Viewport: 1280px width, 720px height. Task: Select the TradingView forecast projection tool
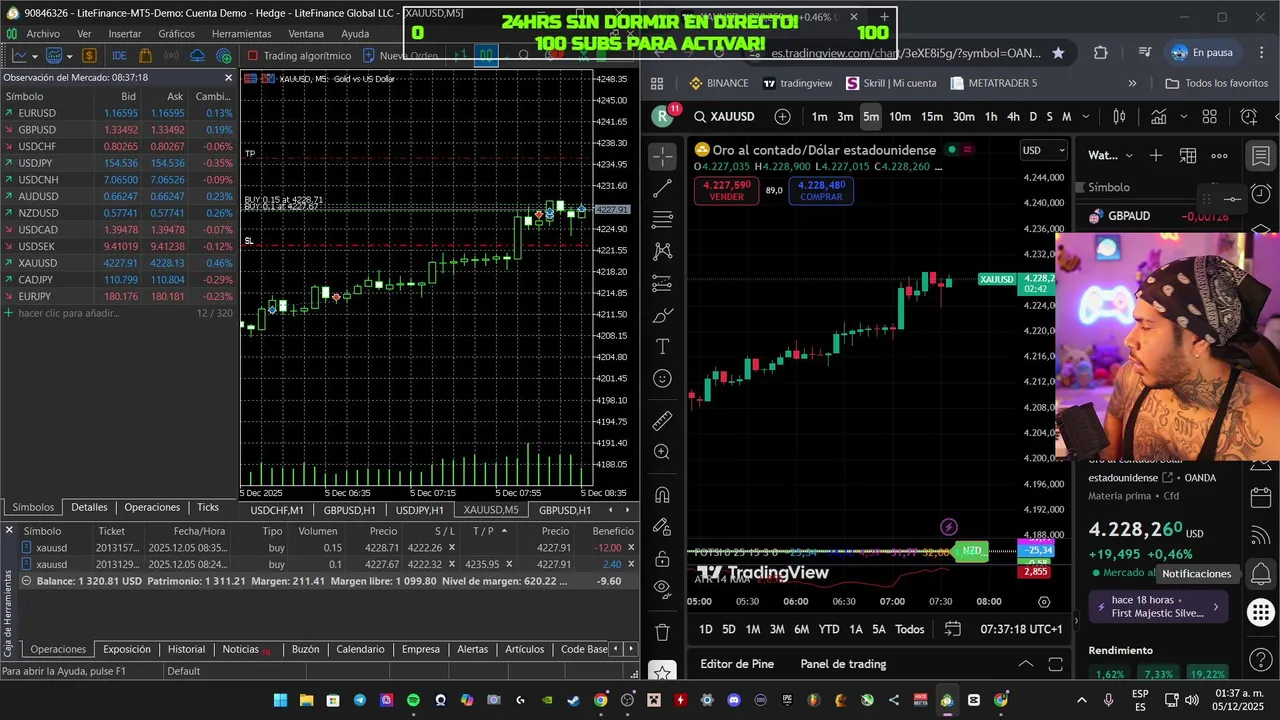[662, 284]
